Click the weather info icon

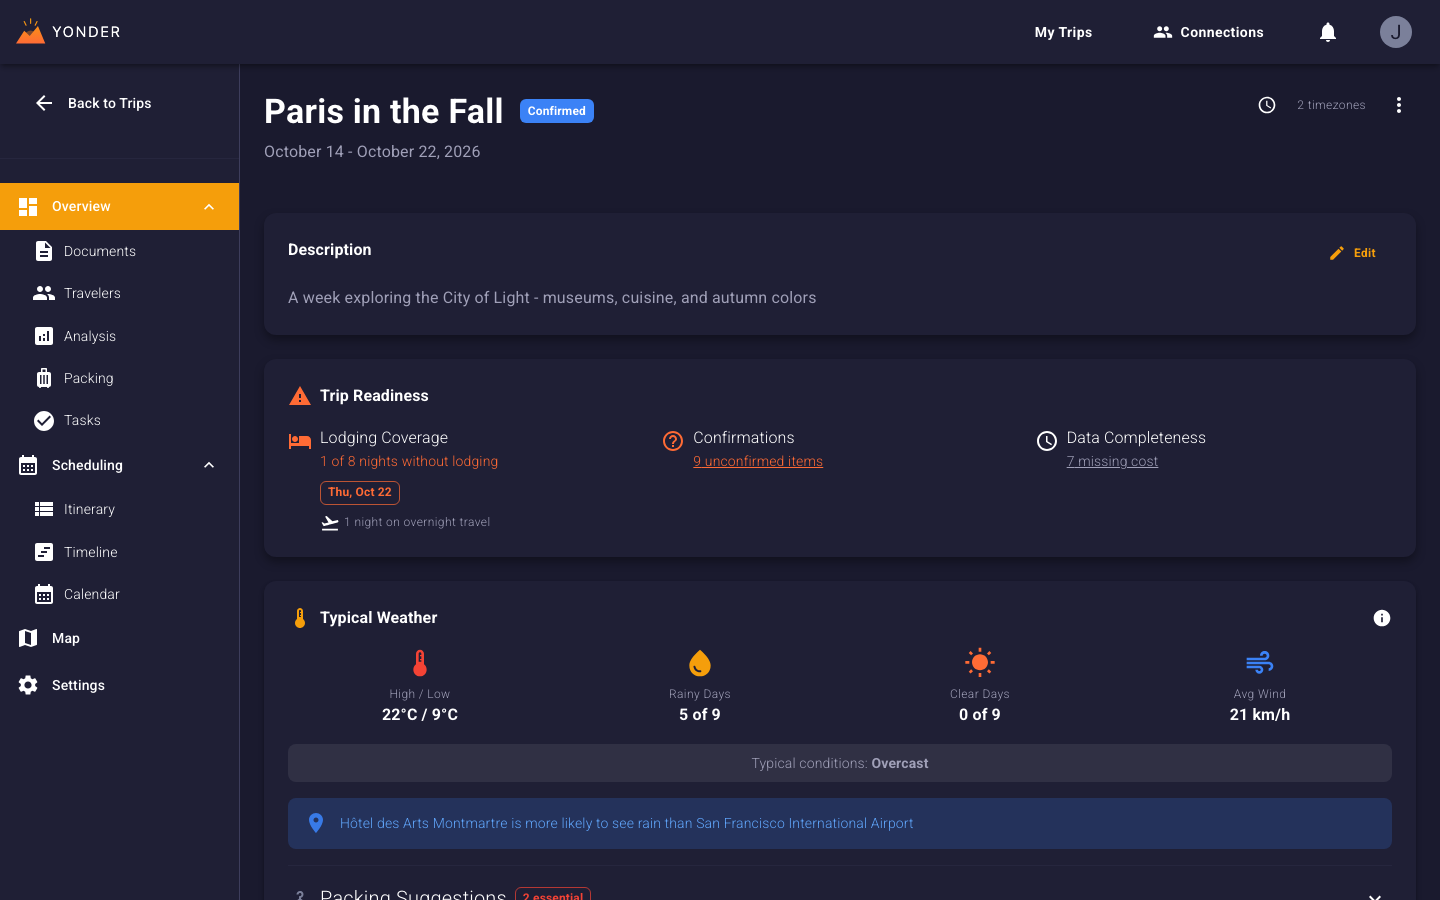1382,618
